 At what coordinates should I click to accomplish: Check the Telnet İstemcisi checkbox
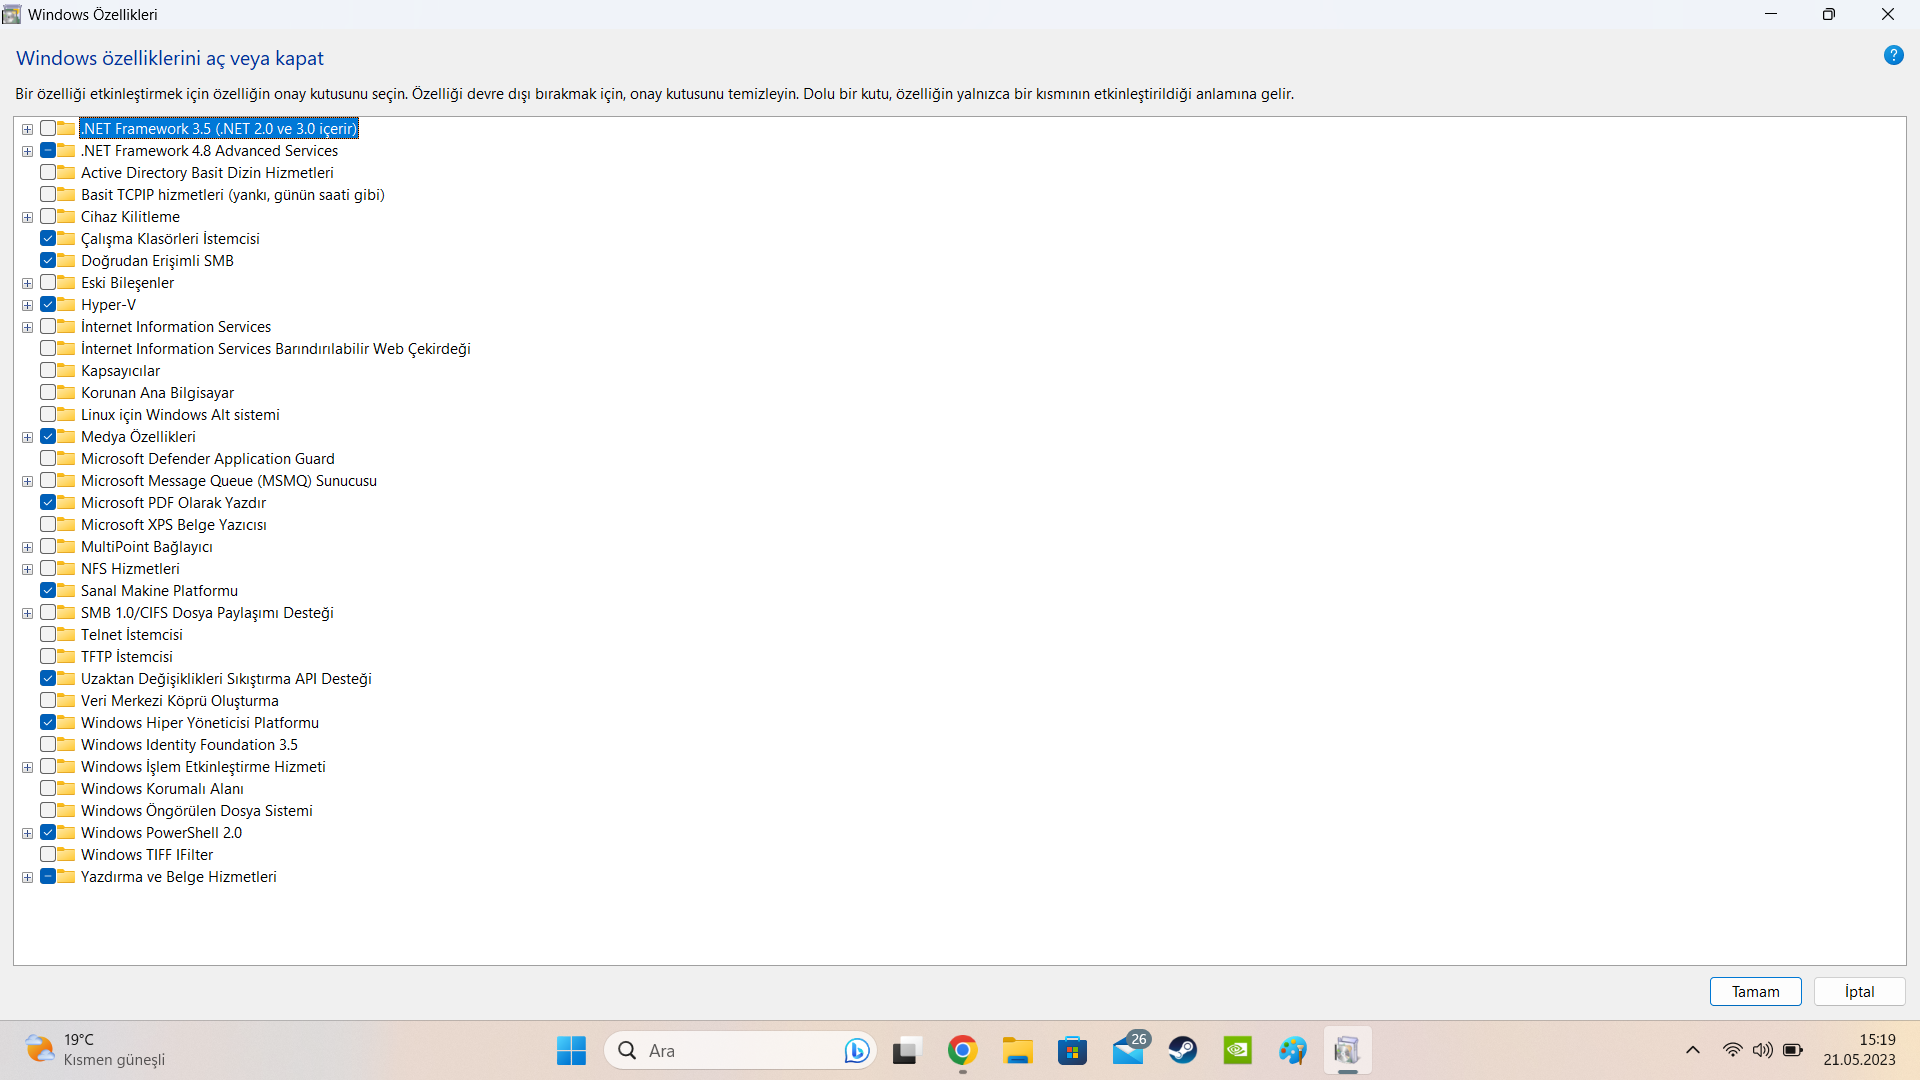(48, 635)
